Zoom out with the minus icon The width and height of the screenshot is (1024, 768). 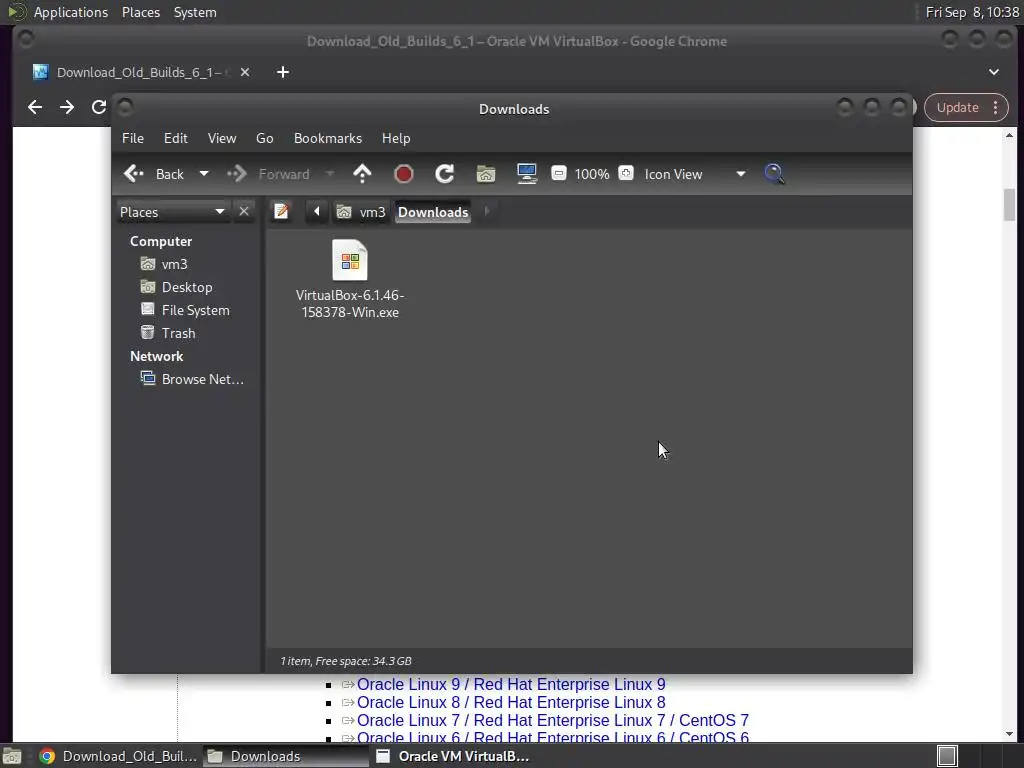(x=559, y=173)
